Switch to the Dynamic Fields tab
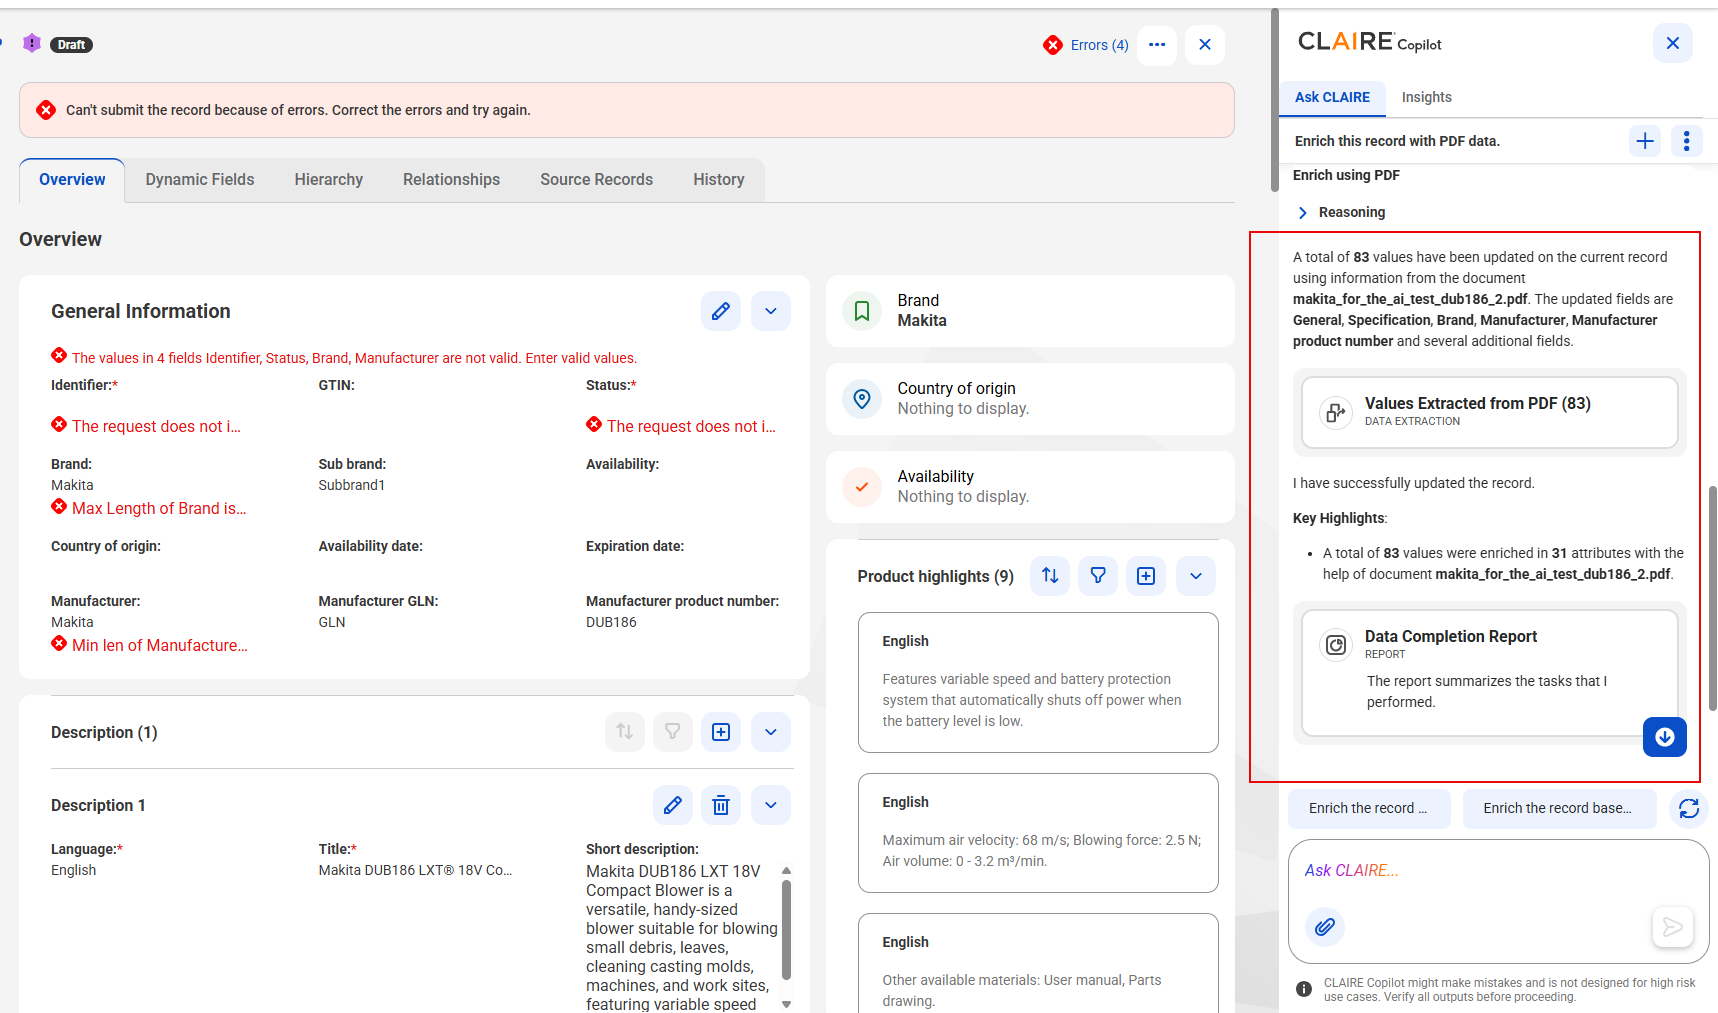1718x1013 pixels. (x=200, y=180)
